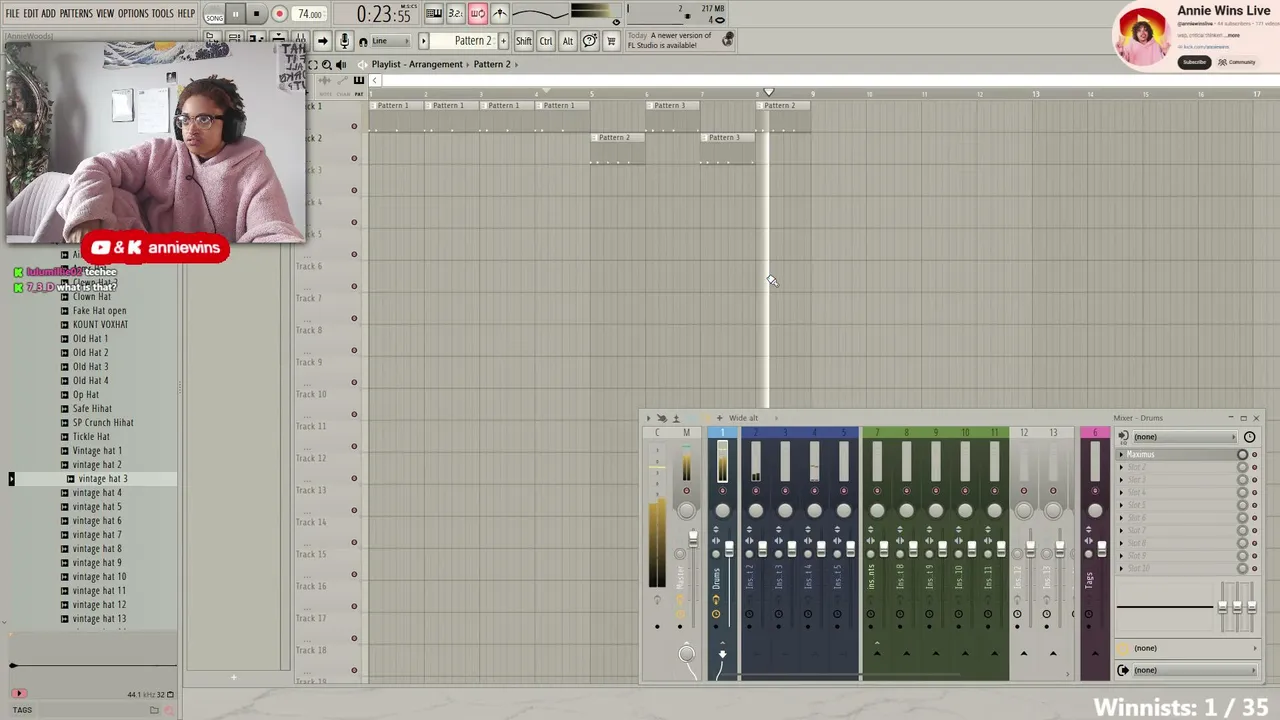Select mixer track 7 header

coord(877,433)
